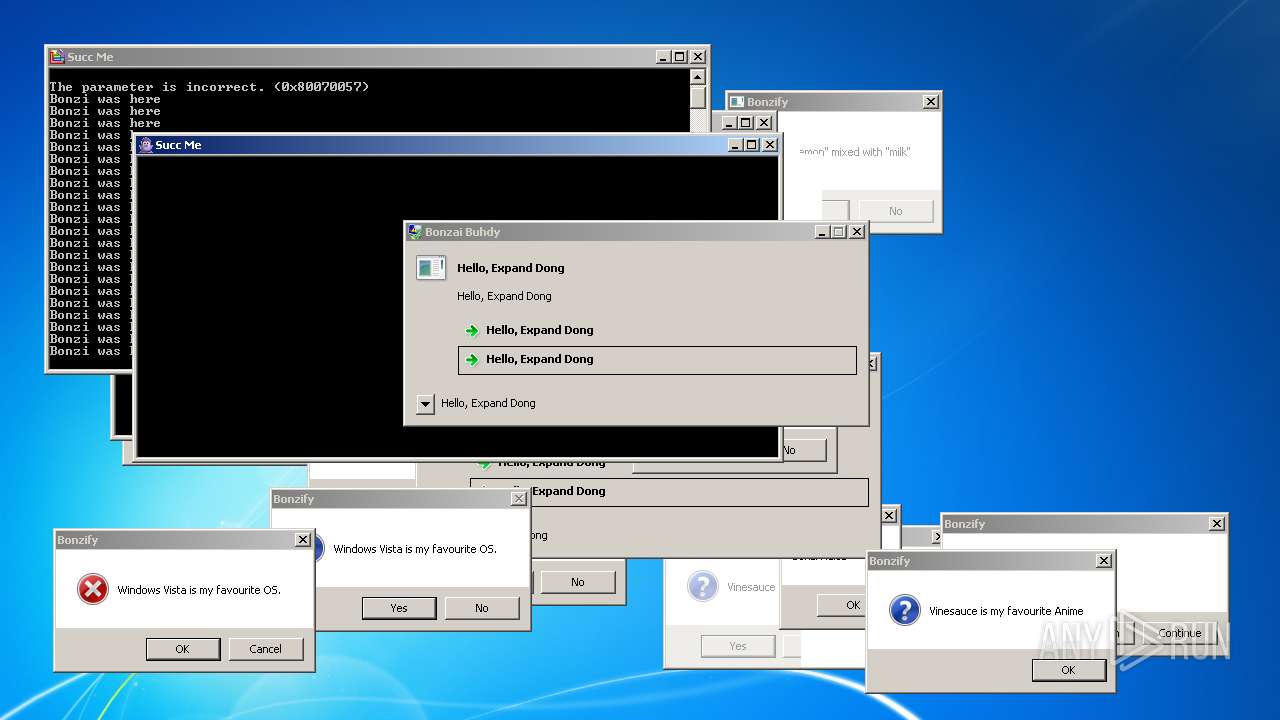The image size is (1280, 720).
Task: Minimize the Bonzai Buhdy dialog
Action: (x=822, y=232)
